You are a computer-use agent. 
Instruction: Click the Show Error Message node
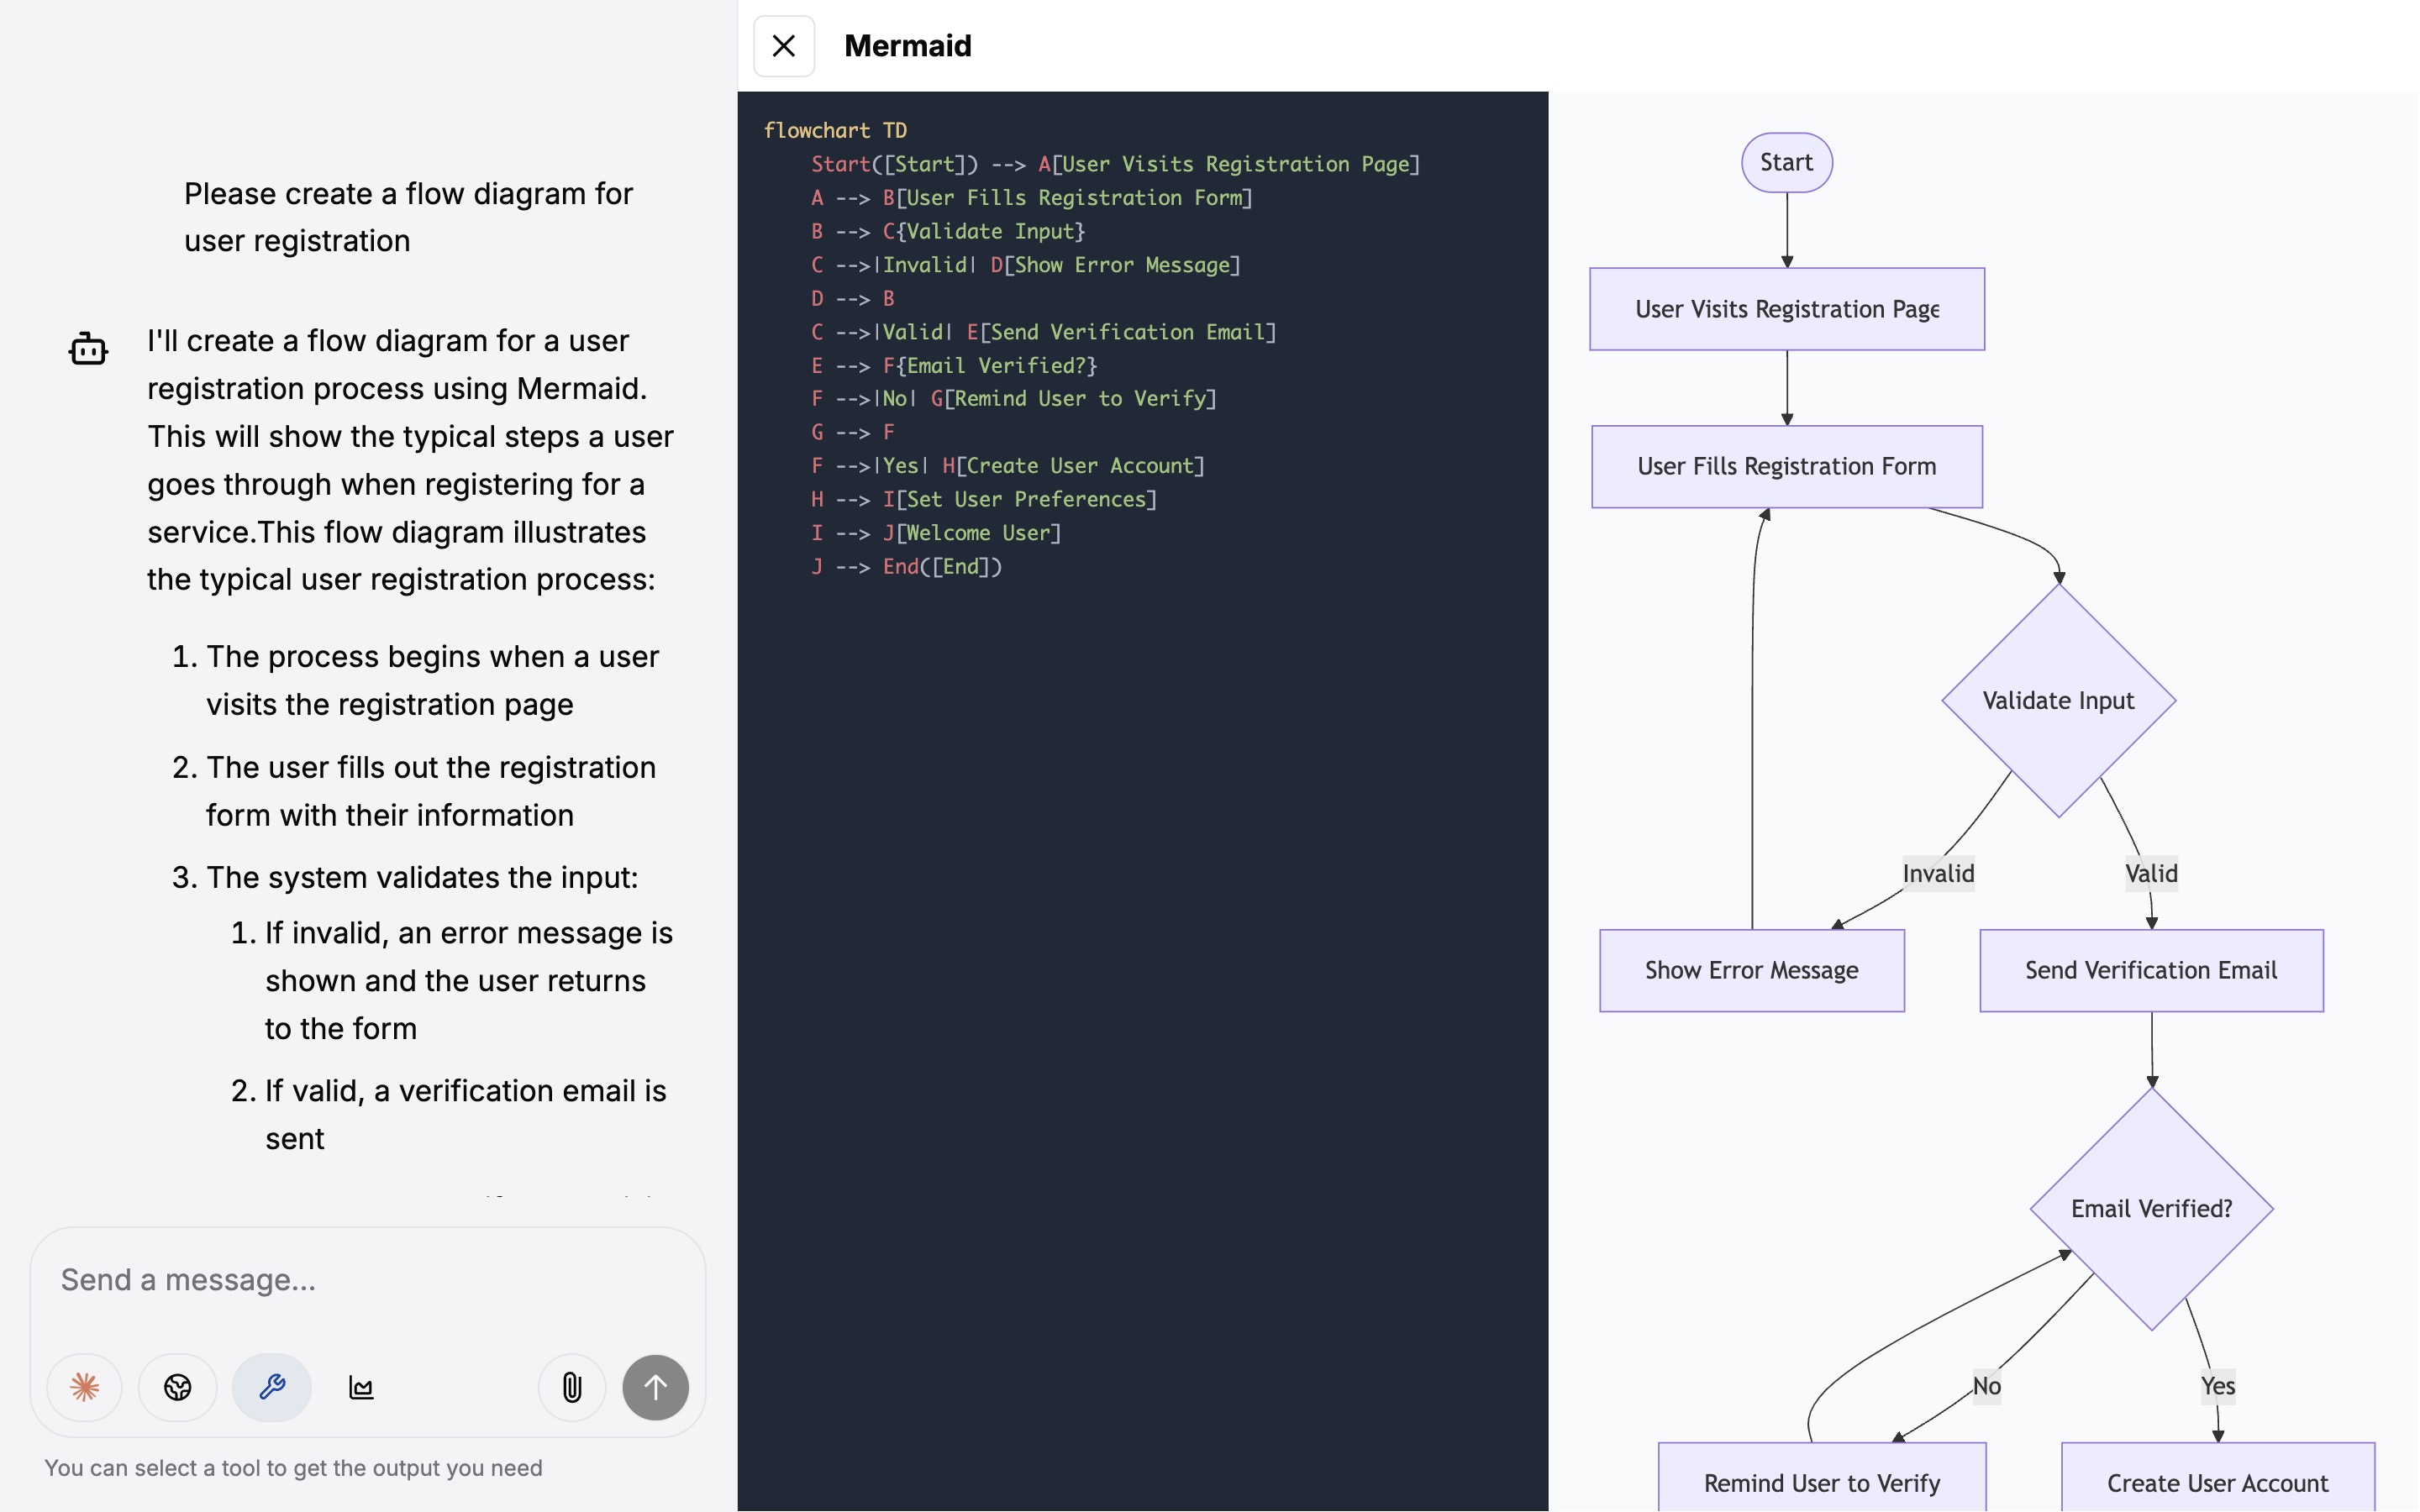pos(1752,970)
